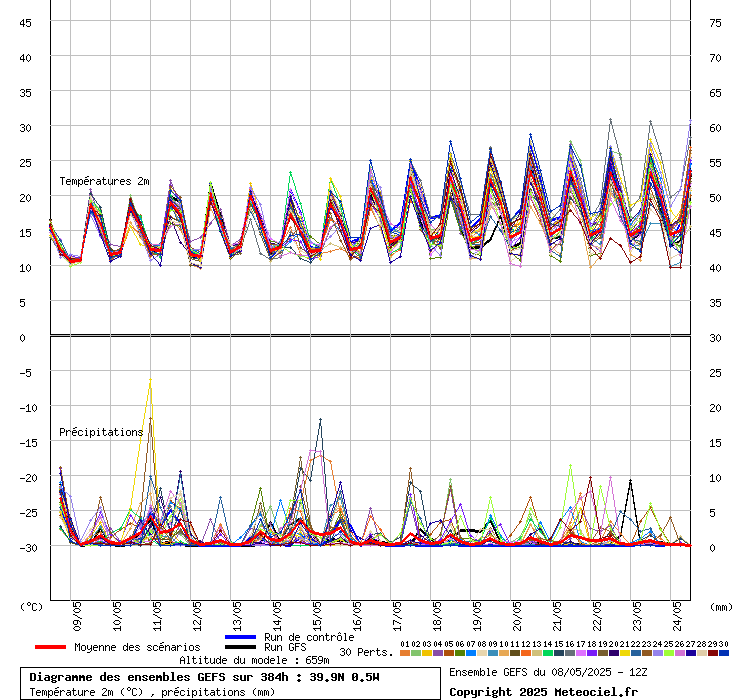Click the 12/05 date label
Screen dimensions: 740x700
coord(197,616)
